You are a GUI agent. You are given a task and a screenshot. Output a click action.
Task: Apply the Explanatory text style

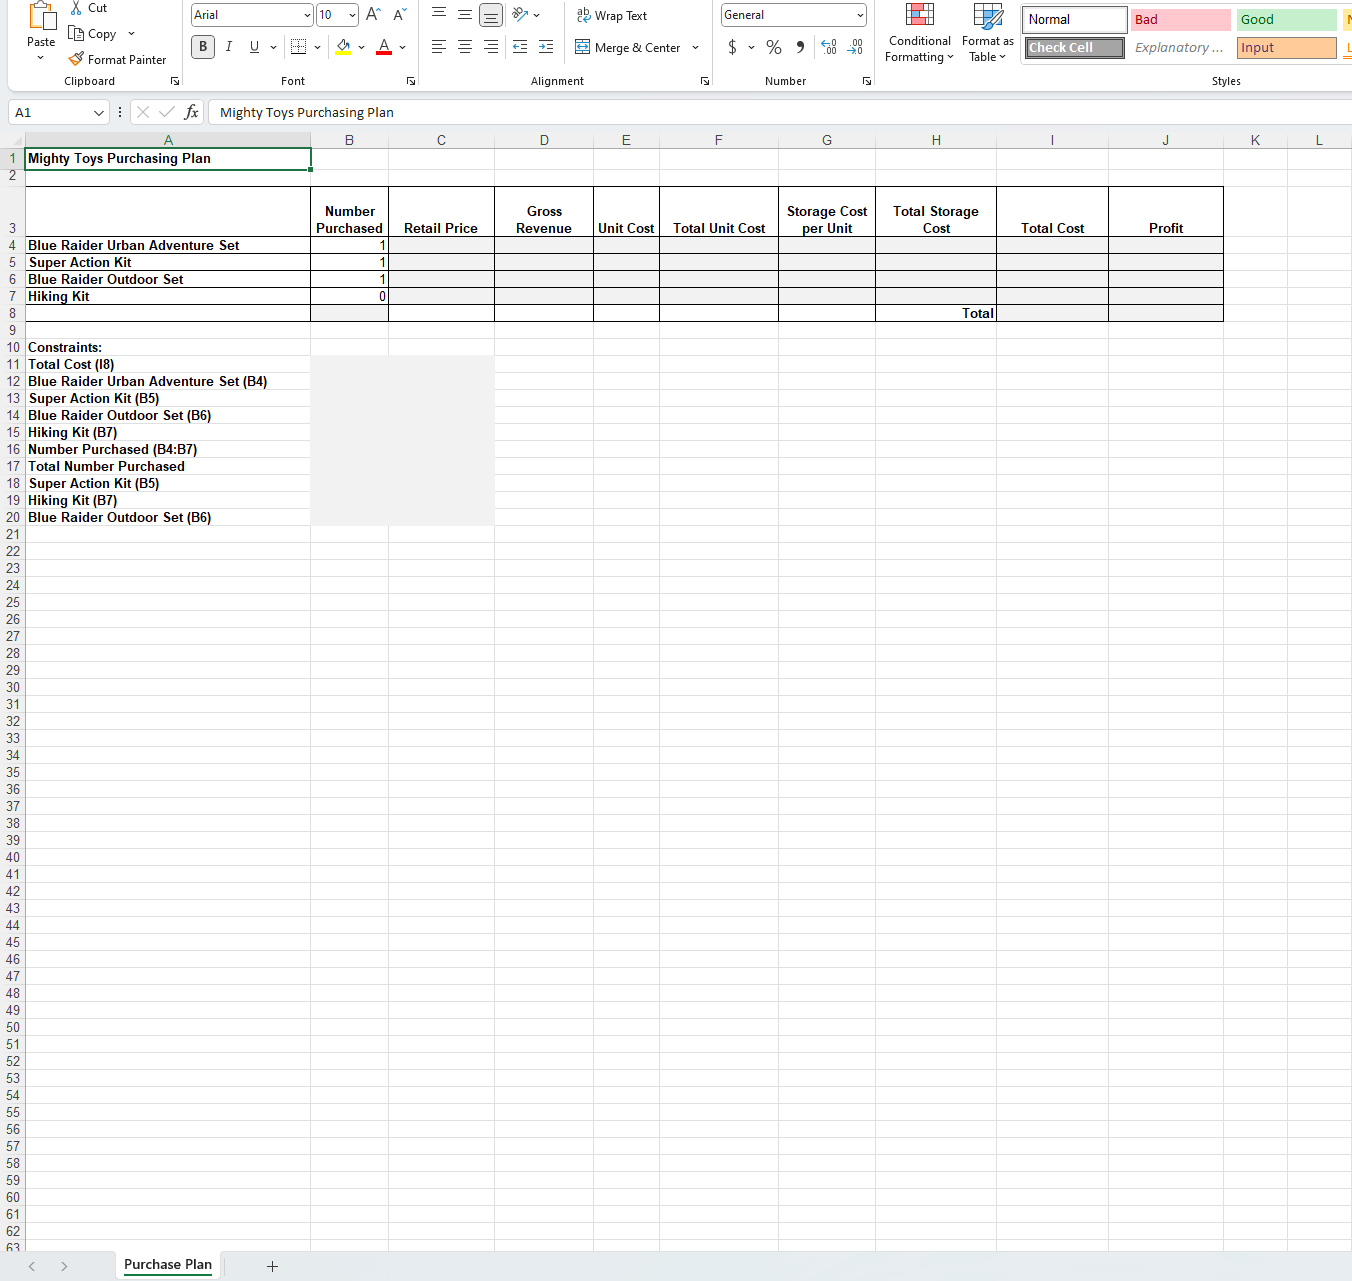pyautogui.click(x=1181, y=47)
